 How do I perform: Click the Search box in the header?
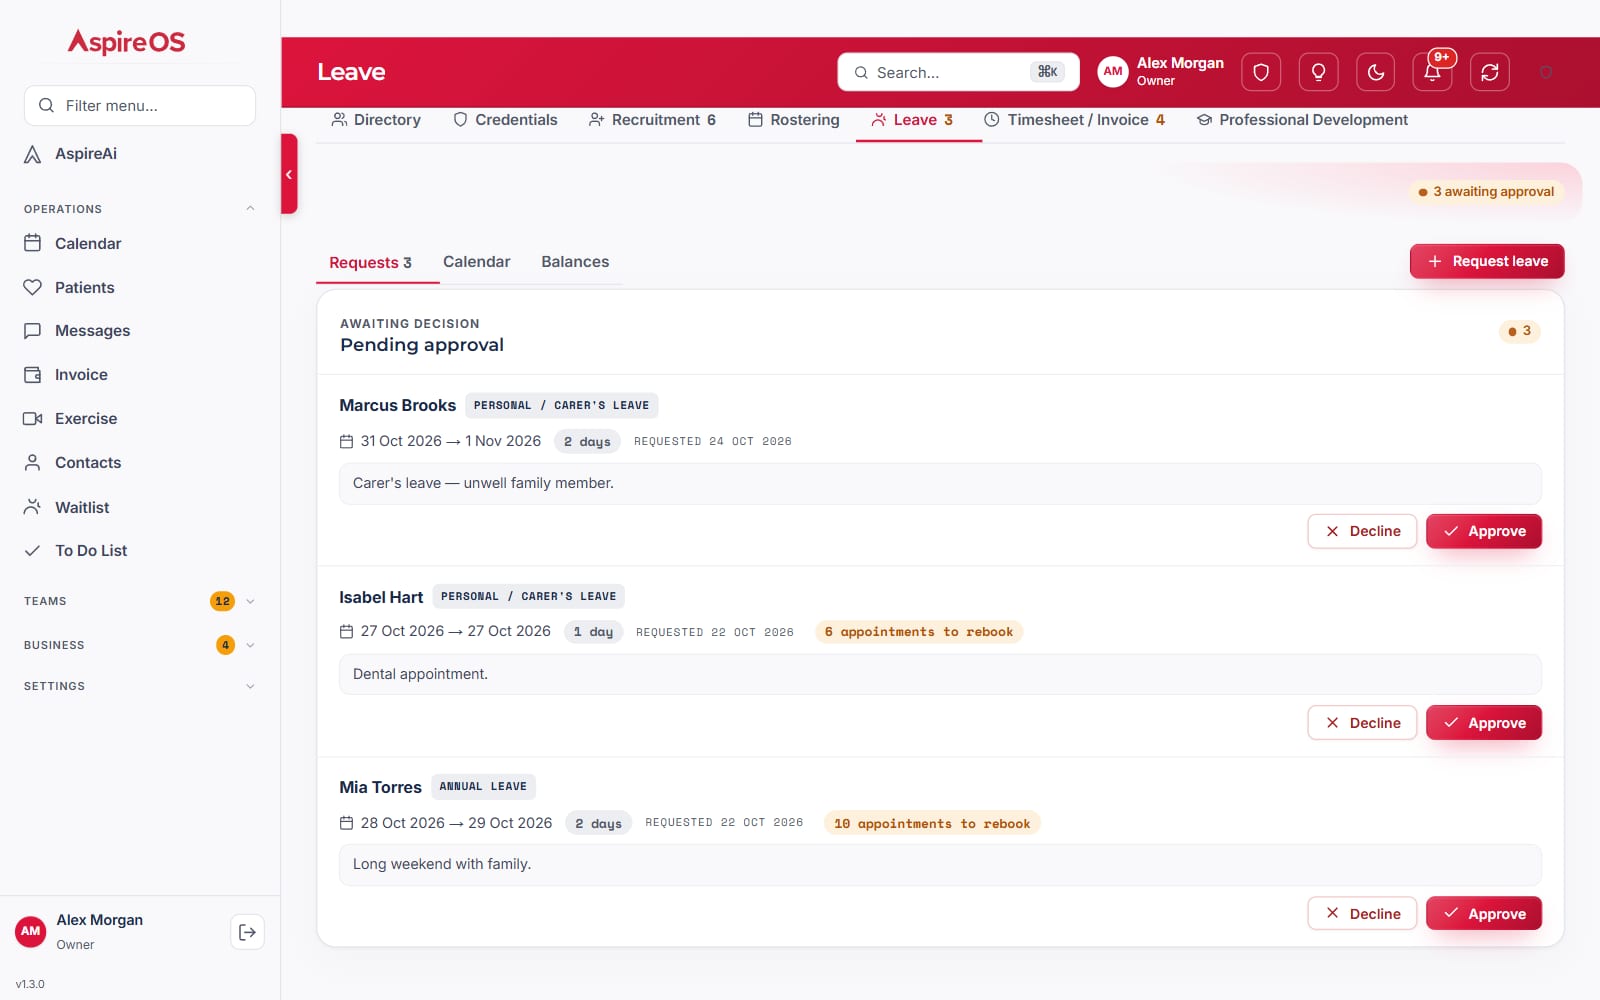coord(958,72)
